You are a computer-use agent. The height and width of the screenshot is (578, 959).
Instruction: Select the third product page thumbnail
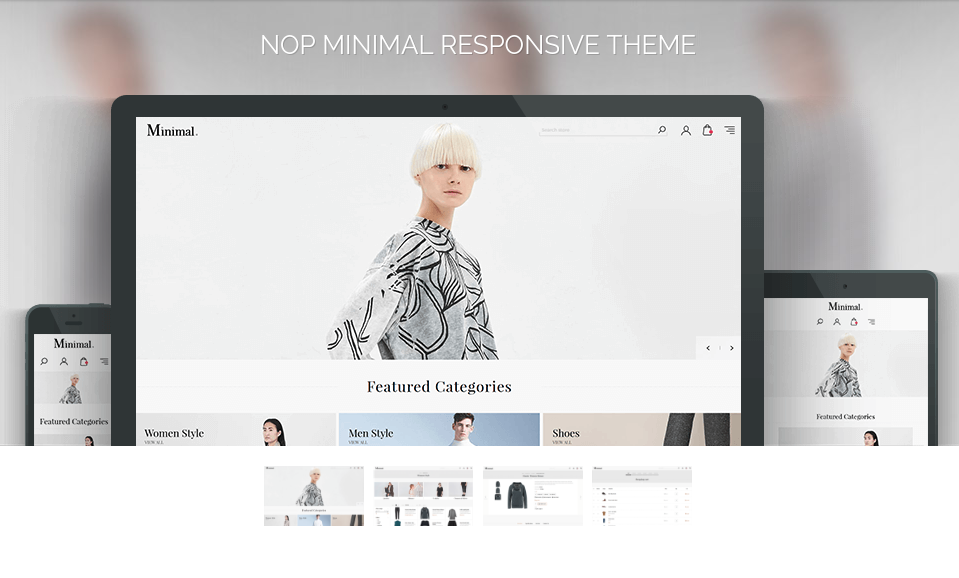coord(533,496)
